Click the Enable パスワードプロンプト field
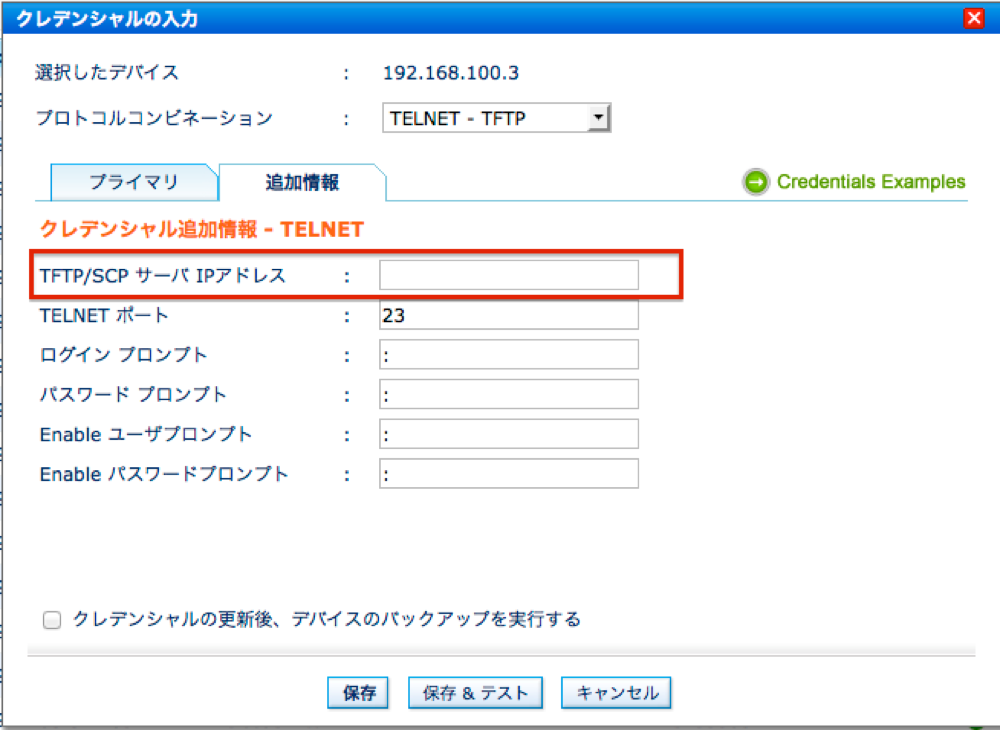1000x730 pixels. [508, 473]
